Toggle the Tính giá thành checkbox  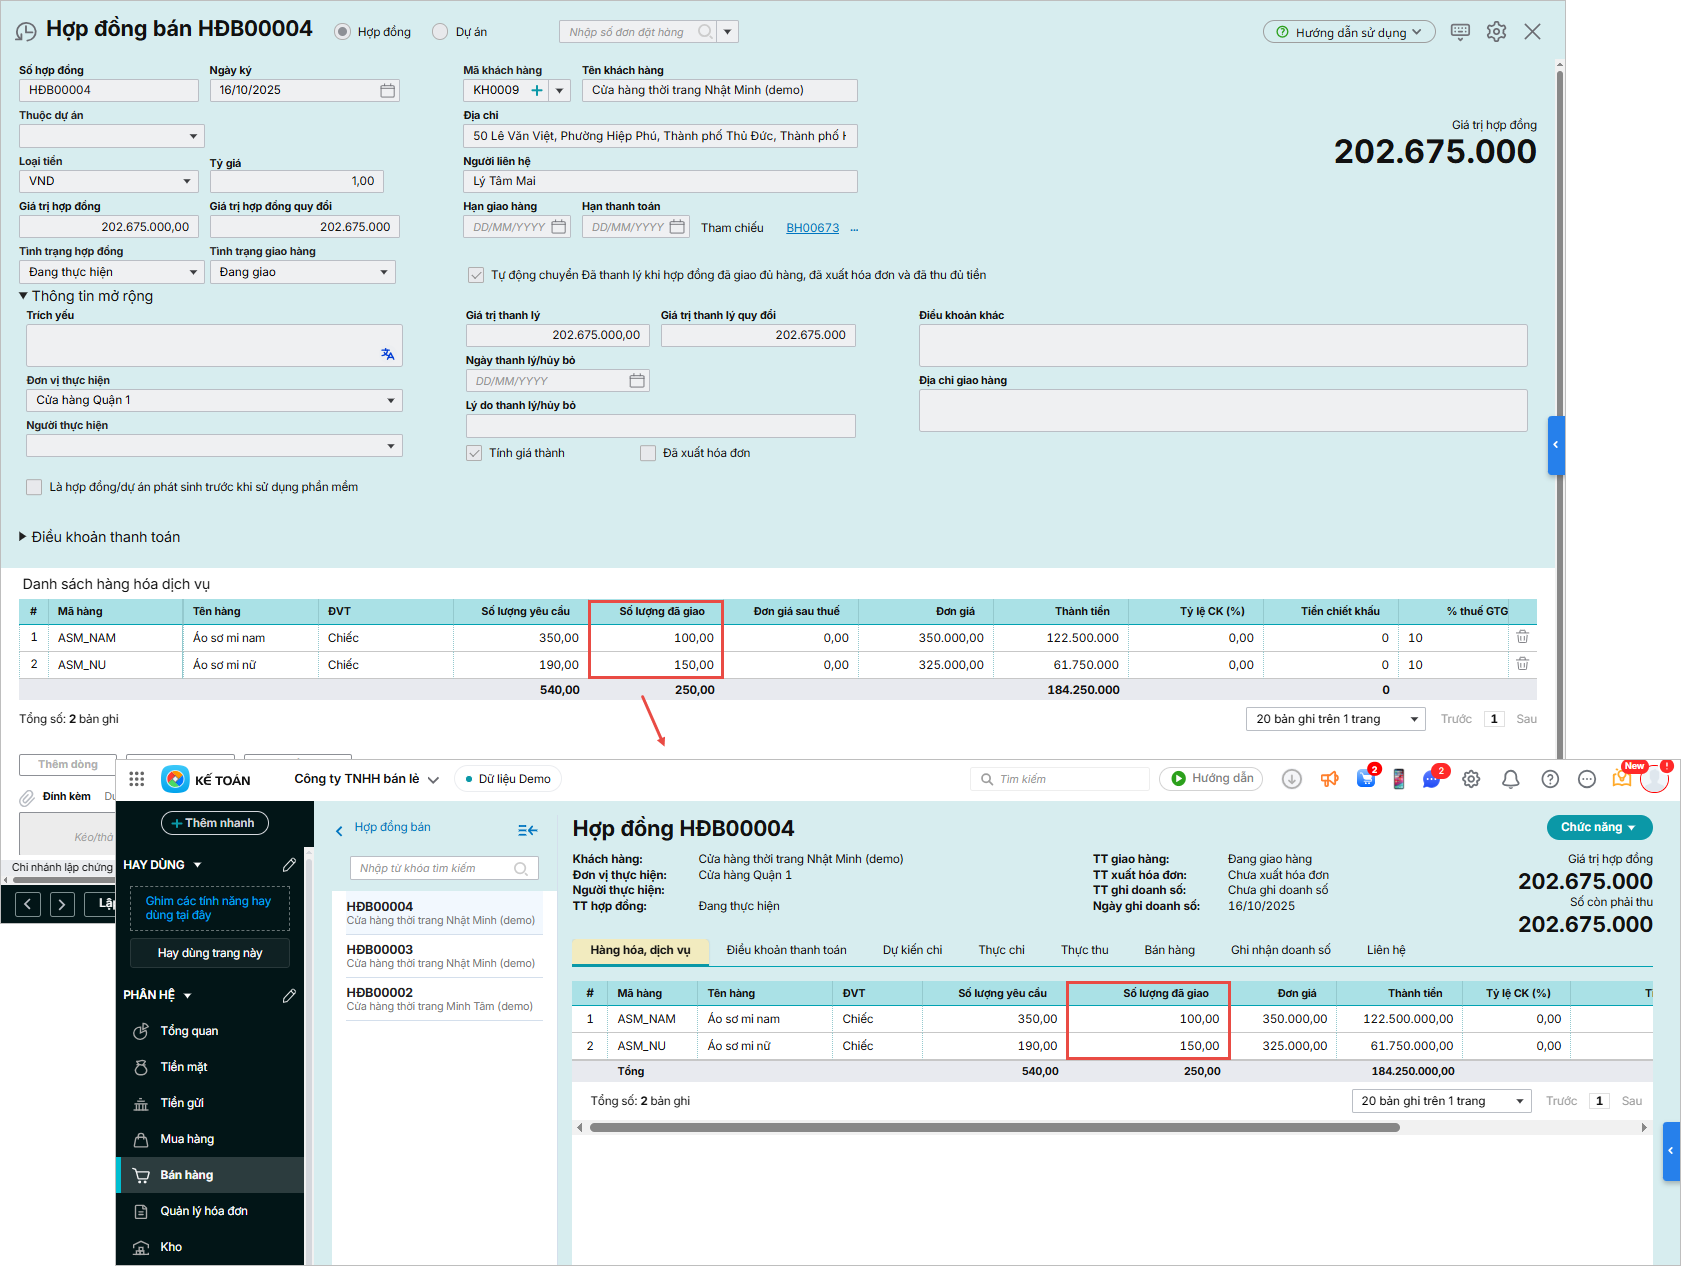[475, 454]
